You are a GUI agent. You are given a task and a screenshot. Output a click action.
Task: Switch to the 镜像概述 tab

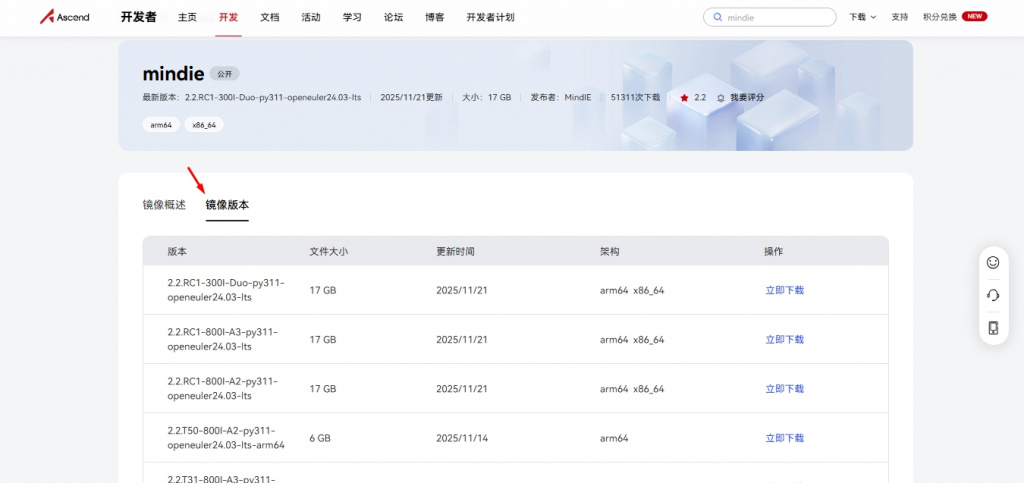click(x=164, y=205)
